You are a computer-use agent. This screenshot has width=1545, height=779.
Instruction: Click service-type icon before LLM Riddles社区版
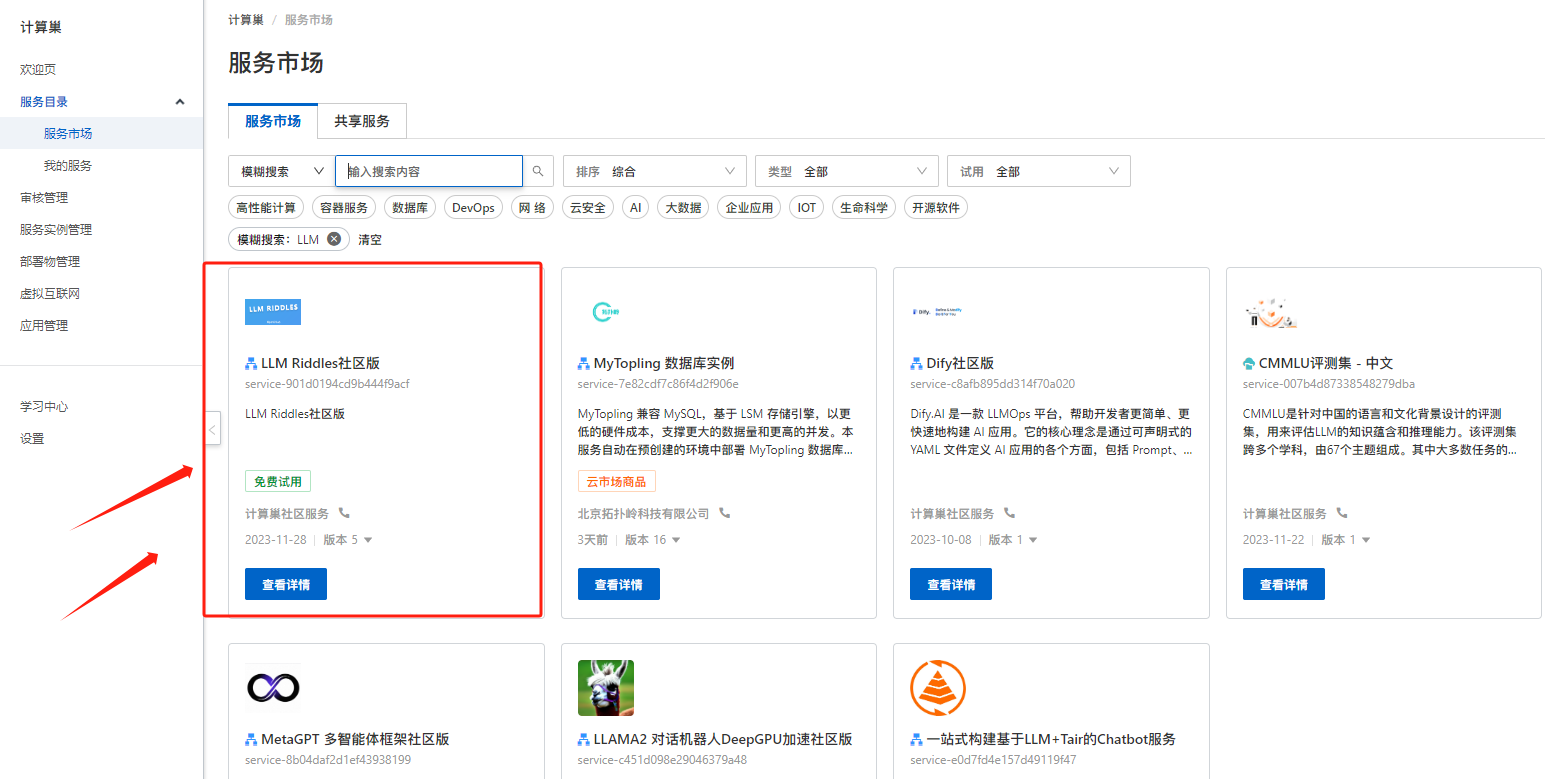[251, 363]
